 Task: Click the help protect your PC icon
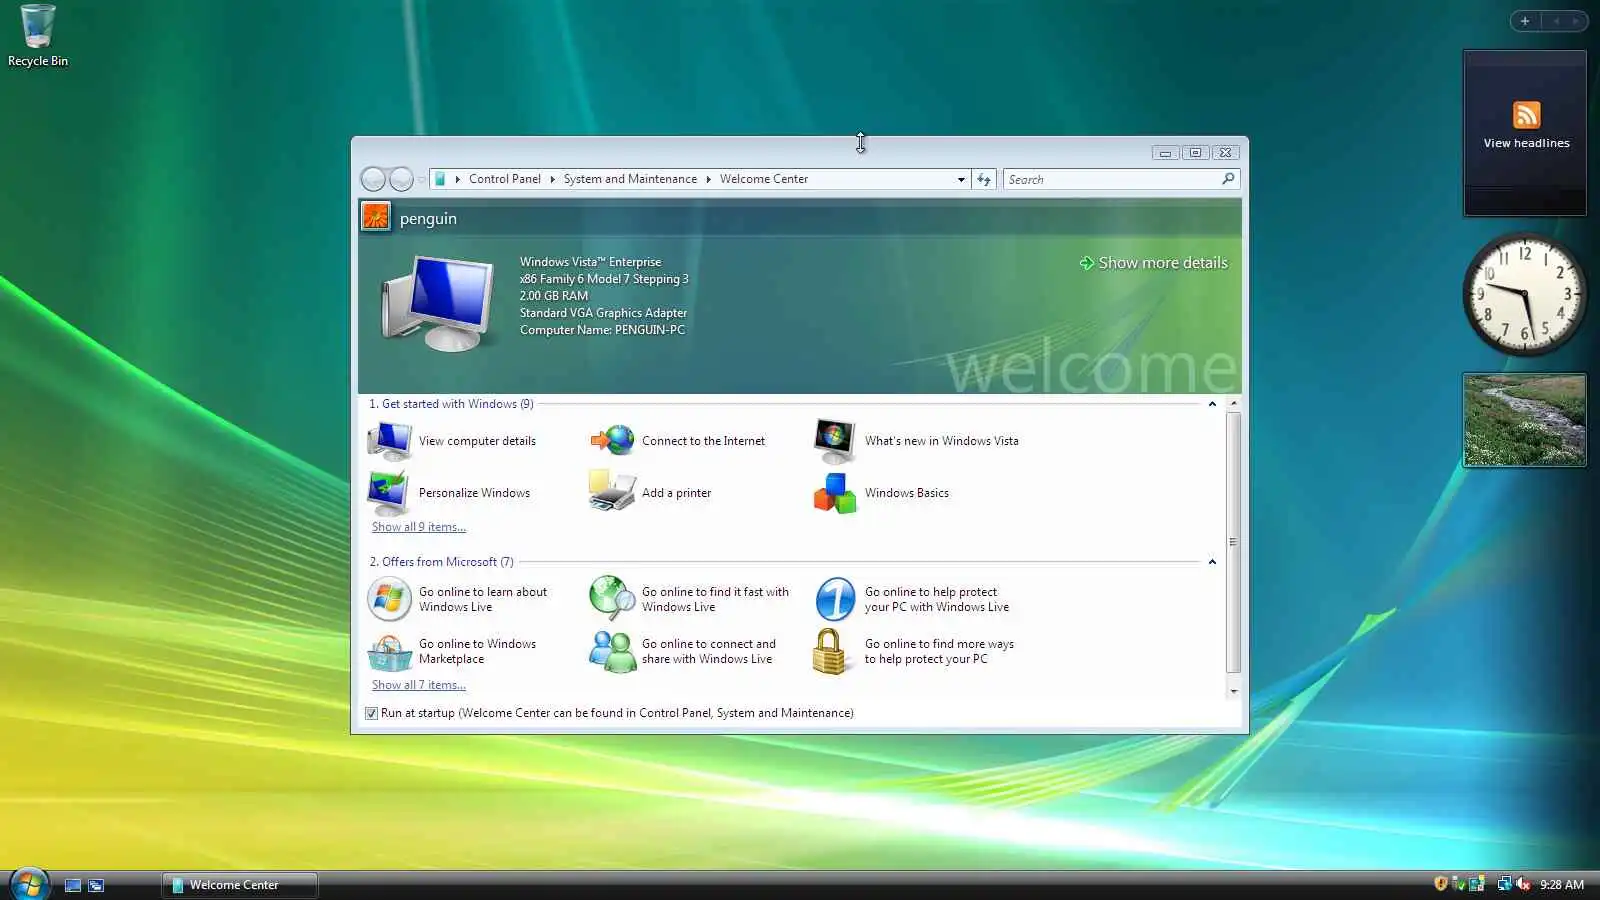coord(835,599)
